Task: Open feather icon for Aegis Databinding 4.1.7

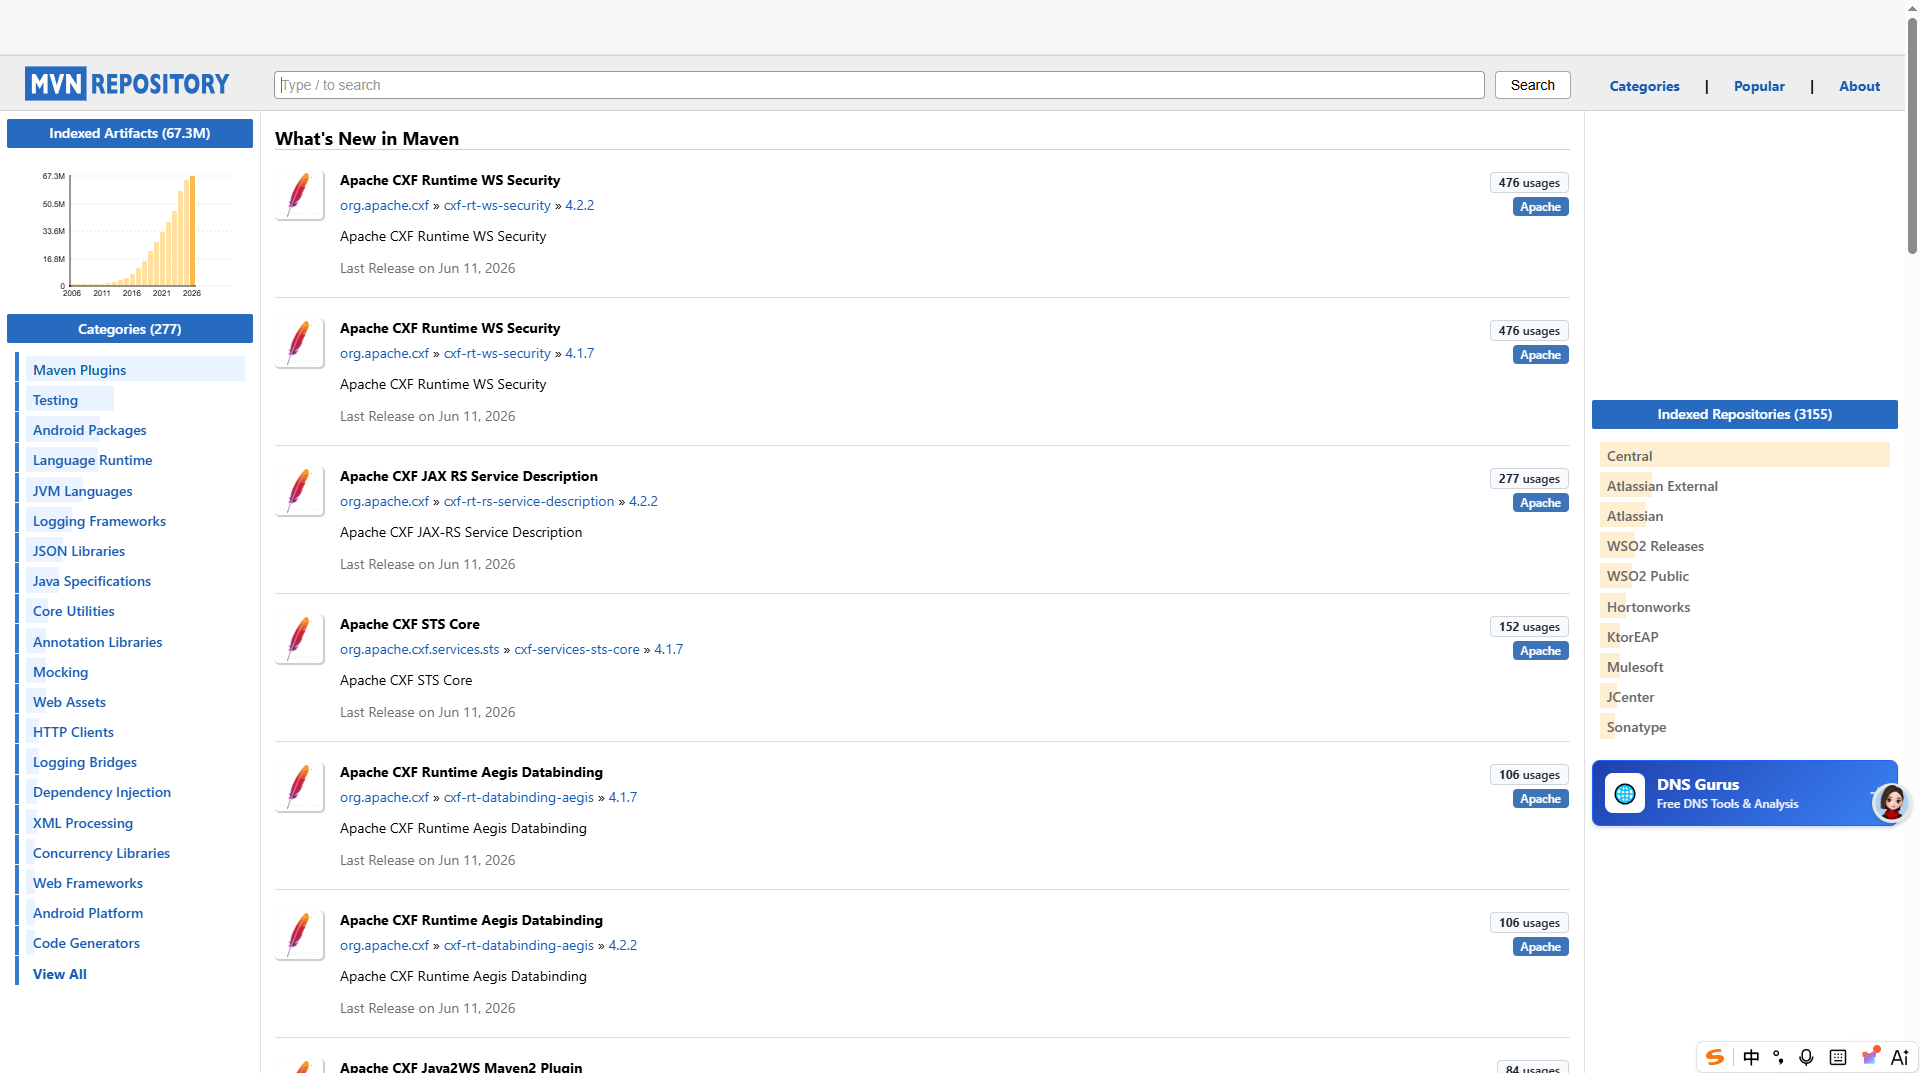Action: [299, 787]
